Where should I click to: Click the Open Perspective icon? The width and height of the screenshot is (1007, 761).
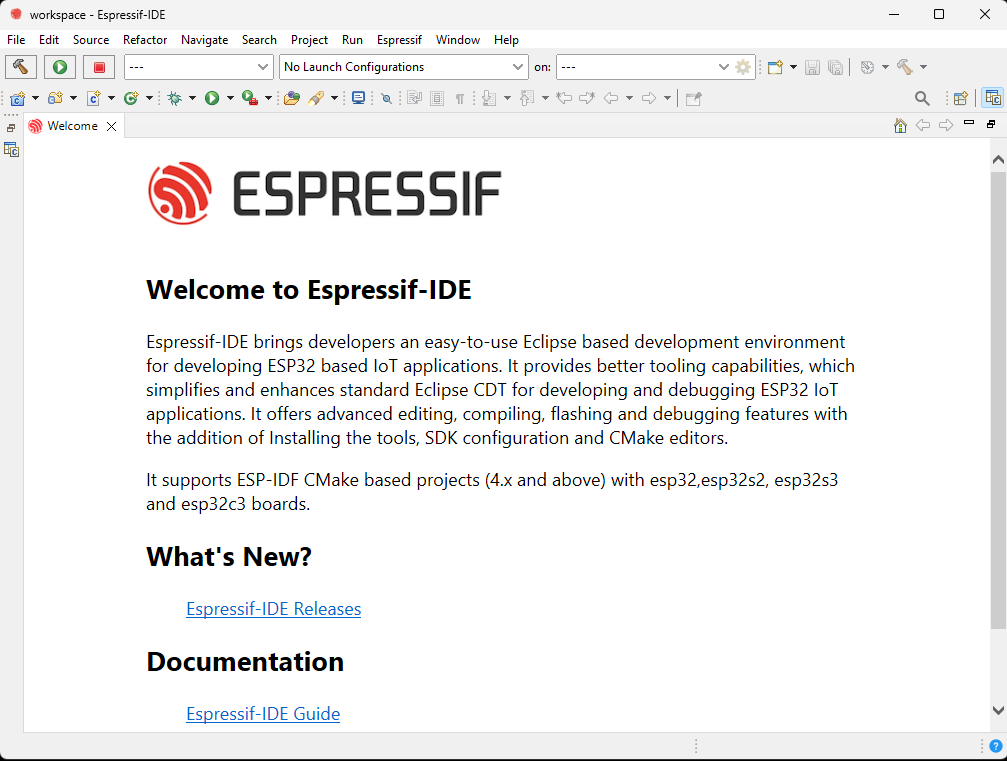pyautogui.click(x=961, y=98)
